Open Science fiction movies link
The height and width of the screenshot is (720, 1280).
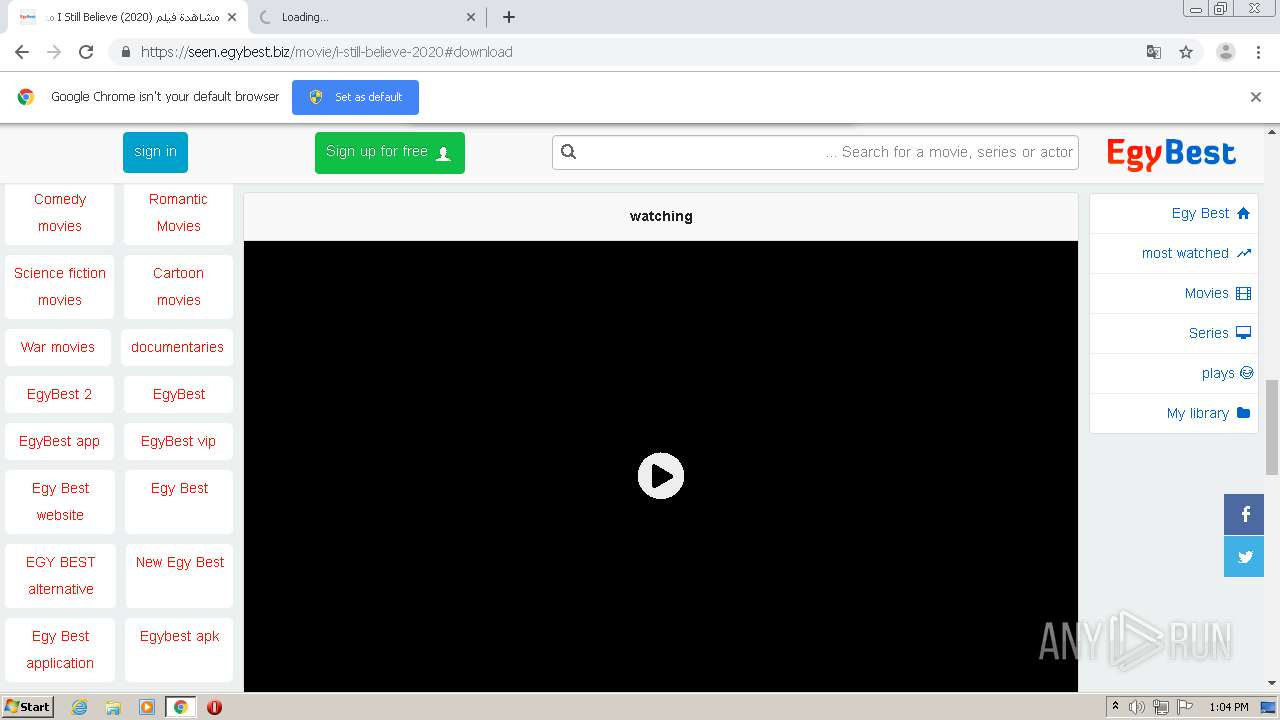[60, 286]
